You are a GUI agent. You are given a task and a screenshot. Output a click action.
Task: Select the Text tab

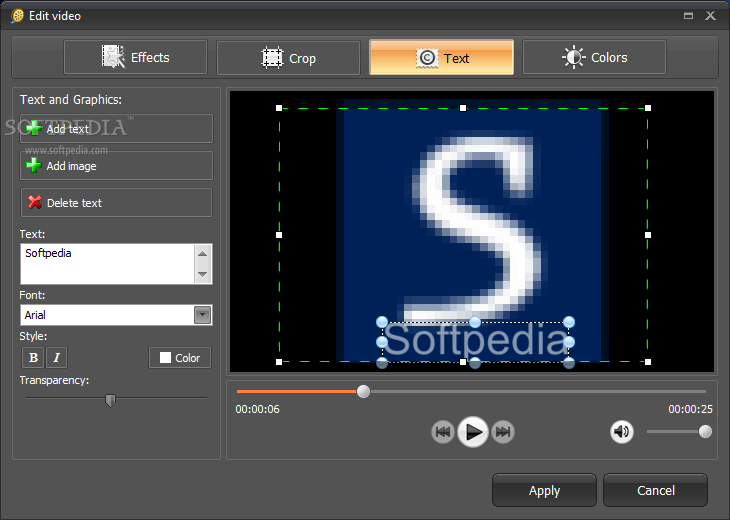coord(441,57)
